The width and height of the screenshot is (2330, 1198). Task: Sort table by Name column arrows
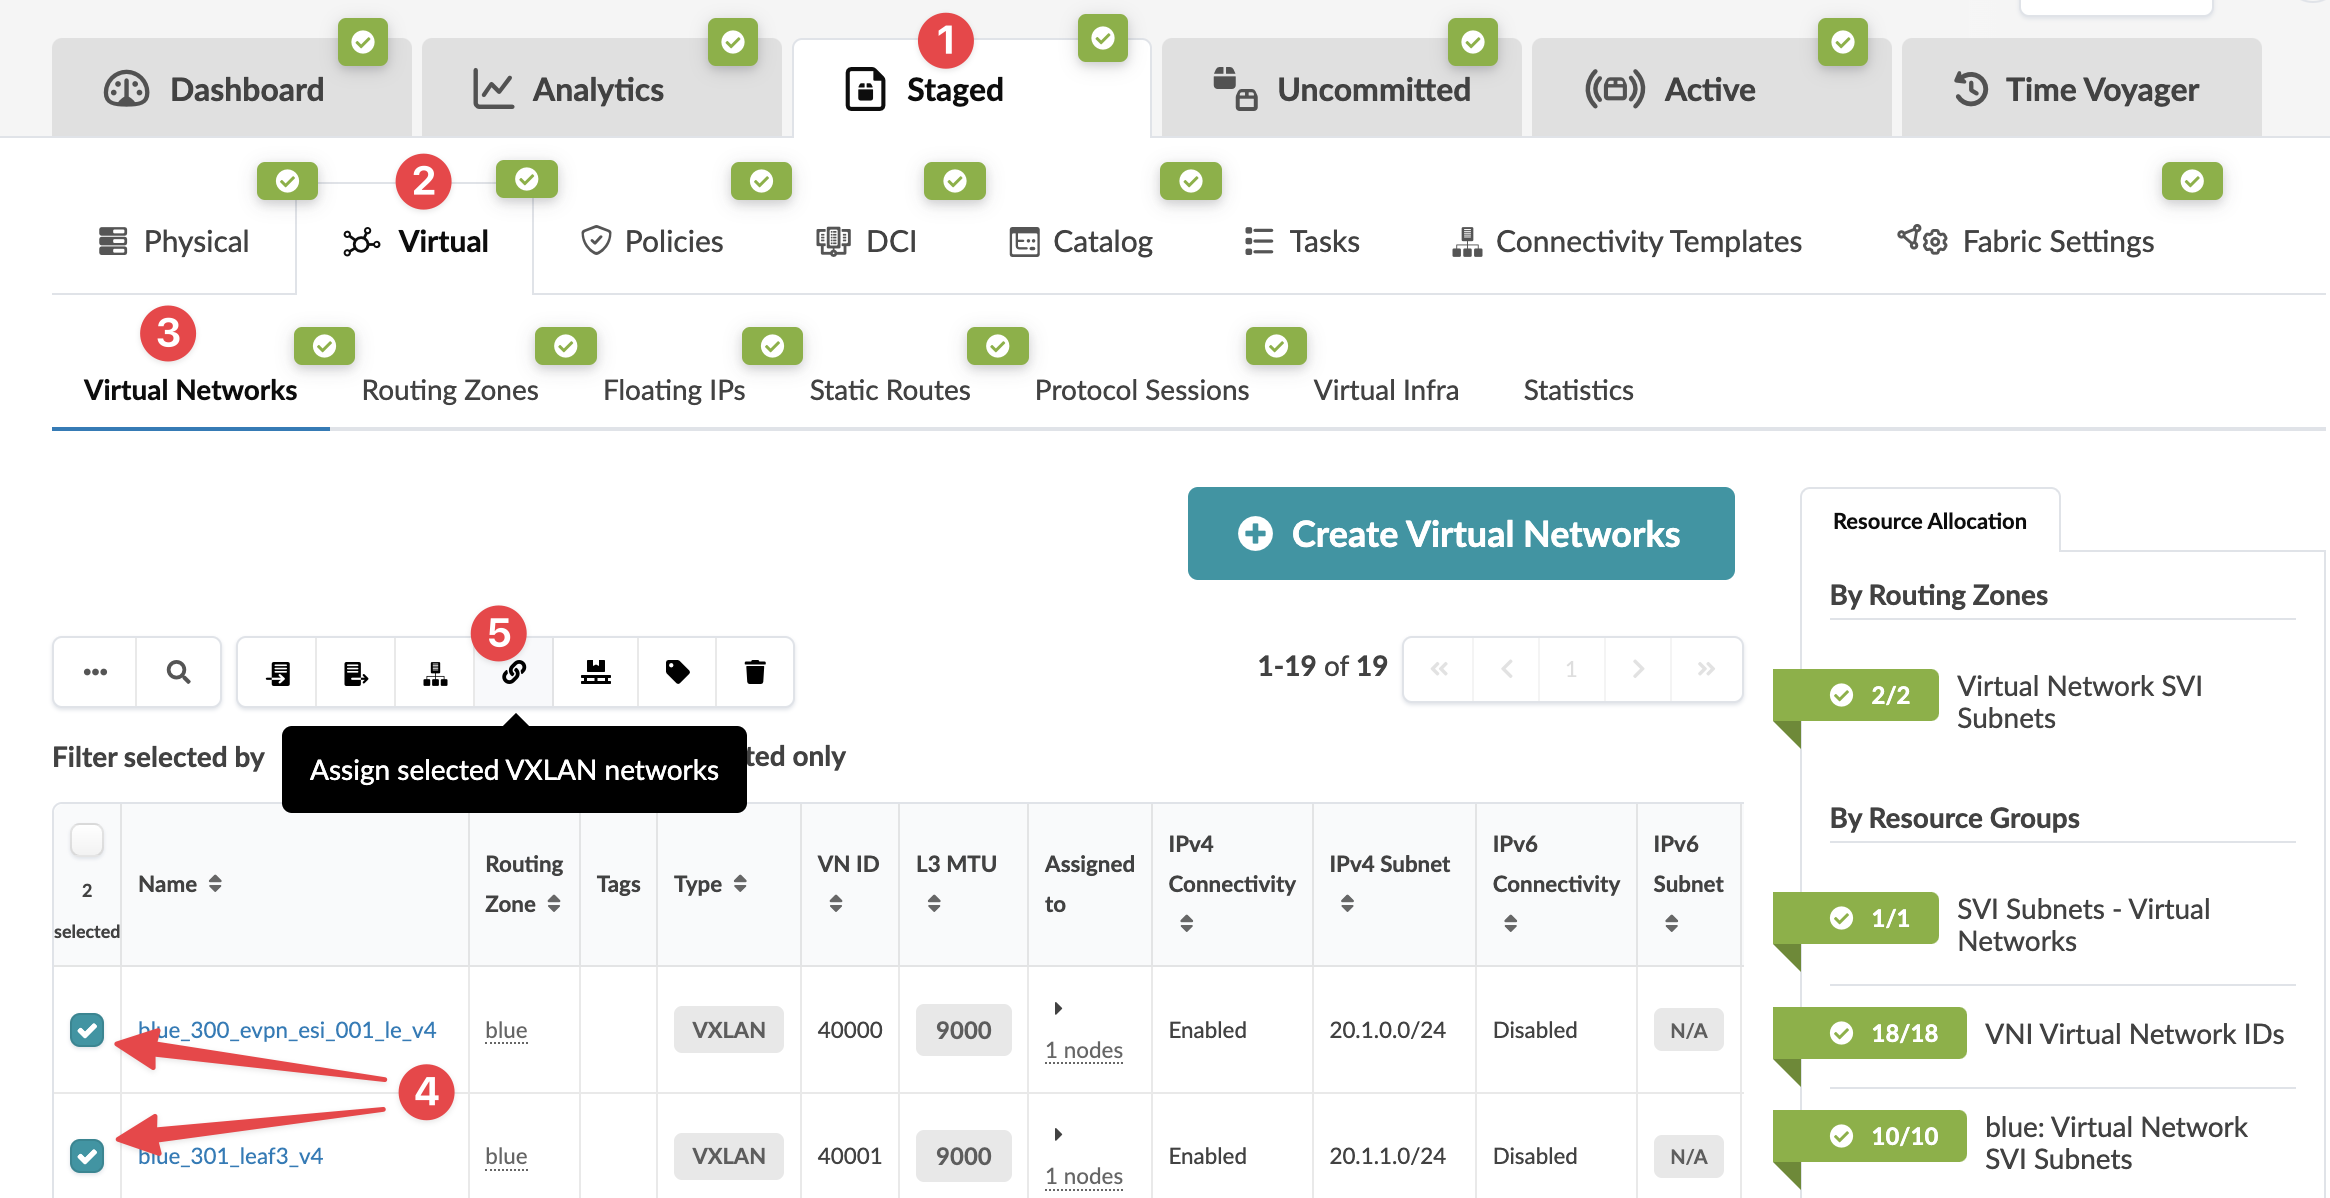[215, 884]
